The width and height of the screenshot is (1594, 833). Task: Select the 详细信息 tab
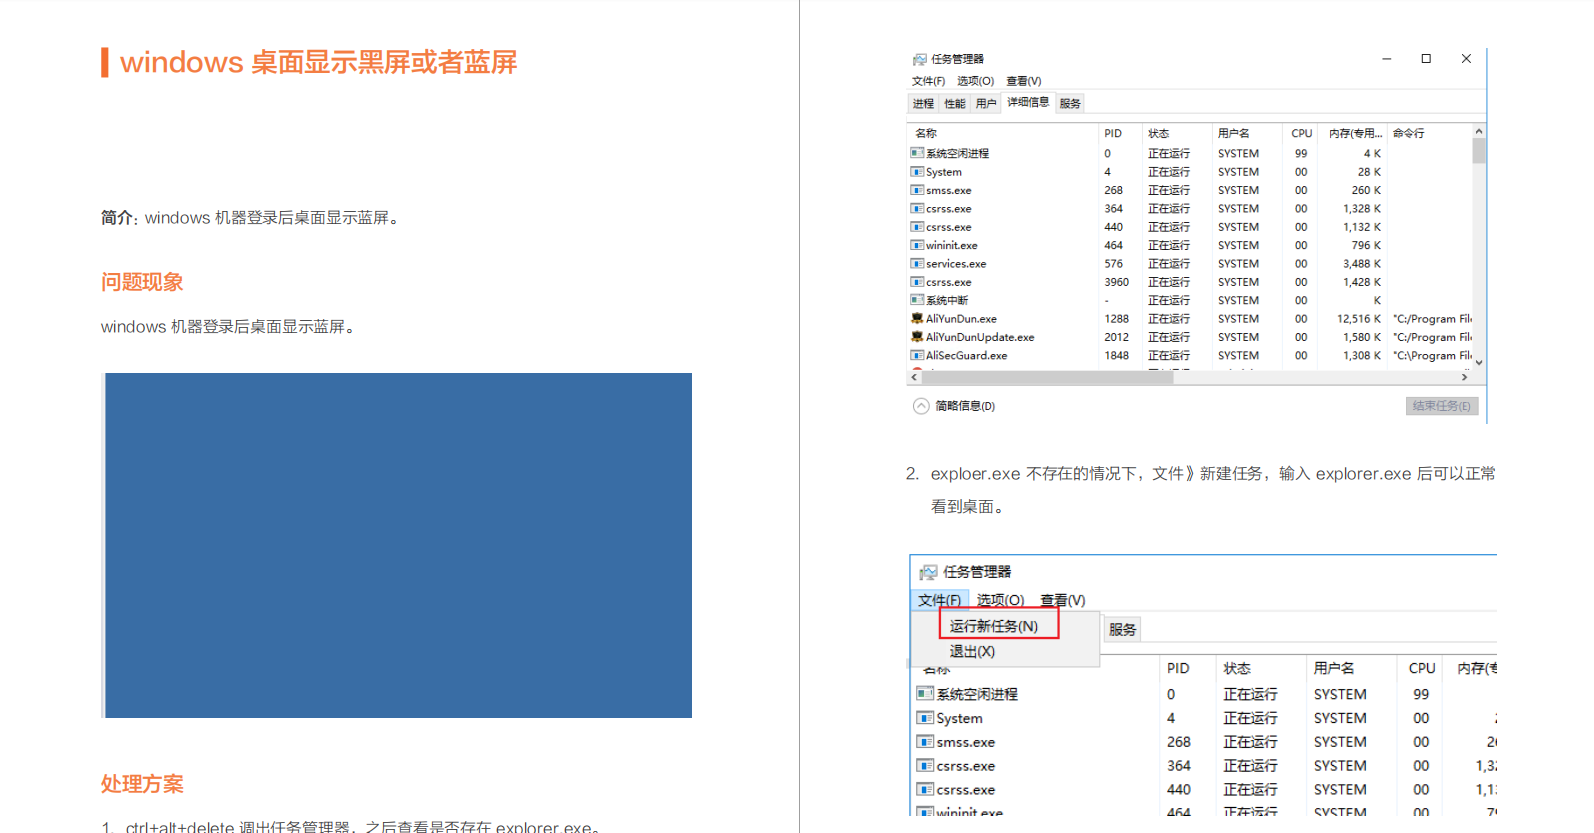pos(1028,102)
